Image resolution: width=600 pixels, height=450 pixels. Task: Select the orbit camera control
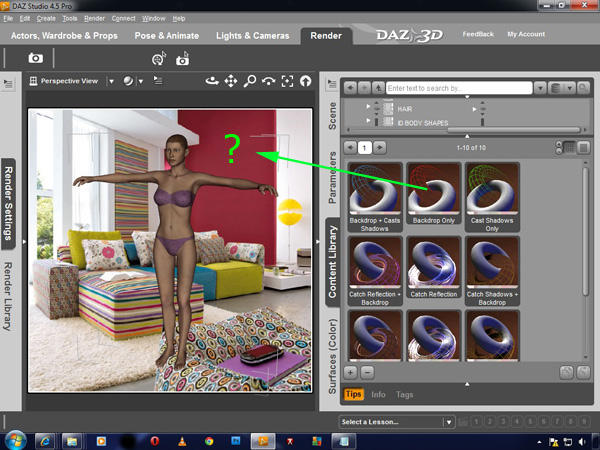212,81
